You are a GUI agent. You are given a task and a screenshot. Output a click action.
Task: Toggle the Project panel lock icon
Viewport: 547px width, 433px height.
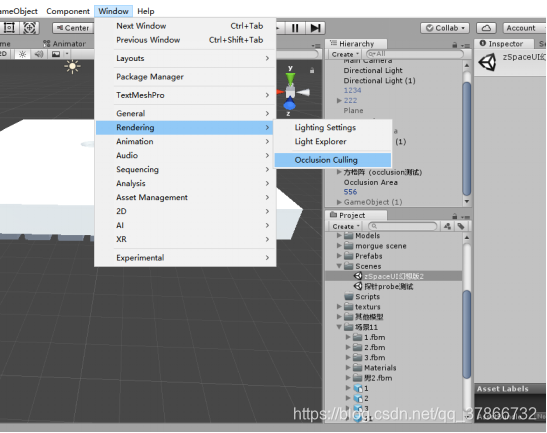coord(455,216)
